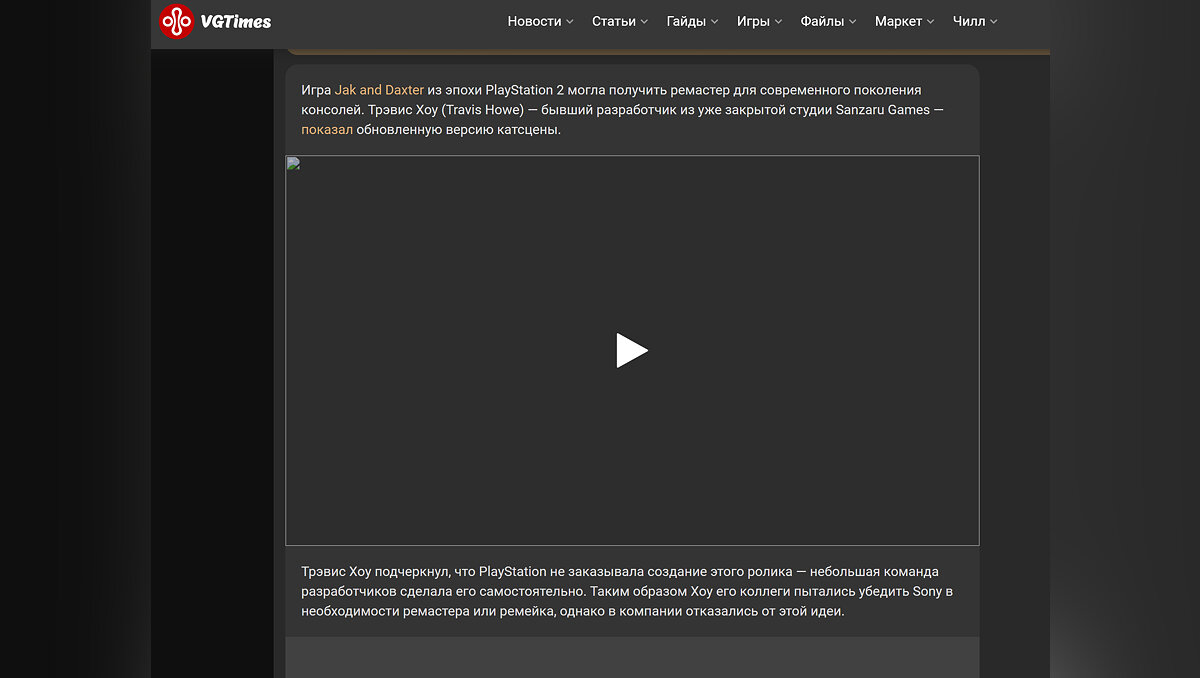The image size is (1200, 678).
Task: Expand the chevron next to Чилл
Action: 993,22
